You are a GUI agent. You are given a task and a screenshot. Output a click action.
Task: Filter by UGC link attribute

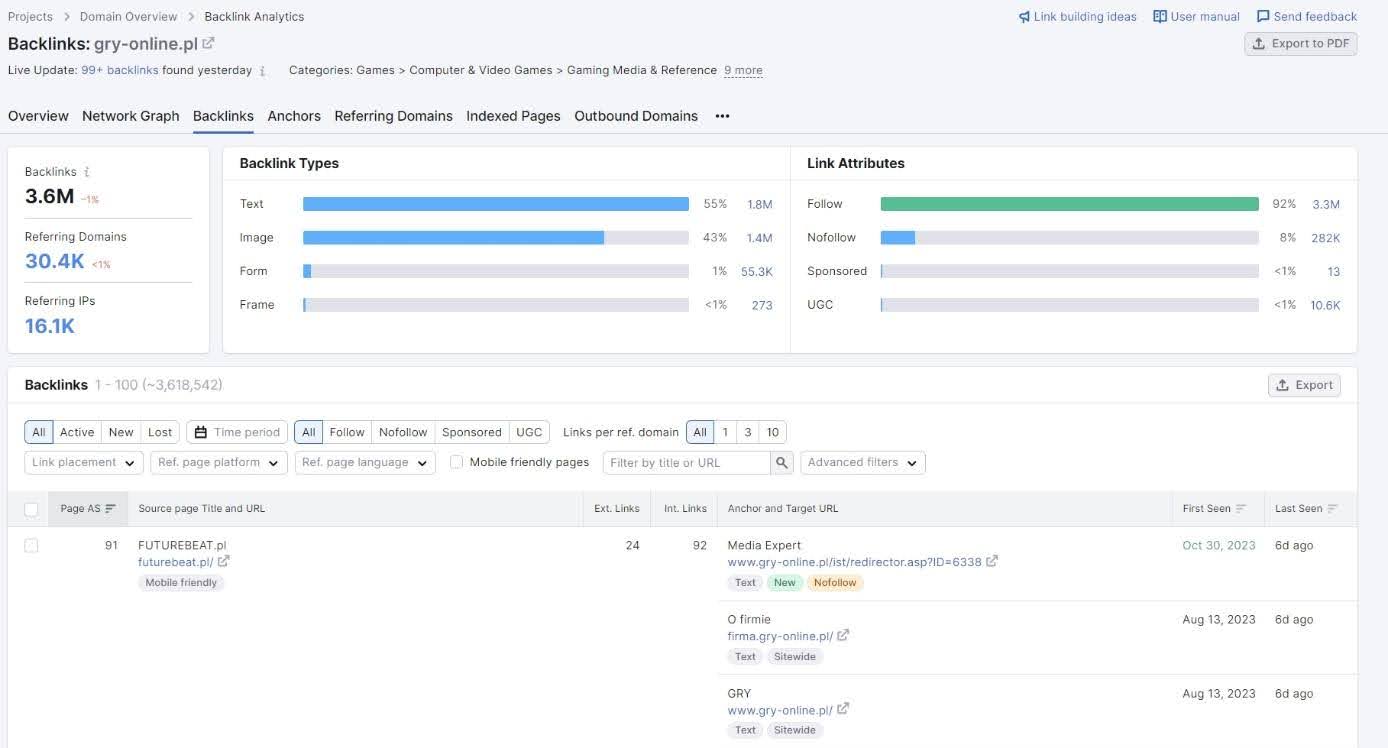coord(529,432)
